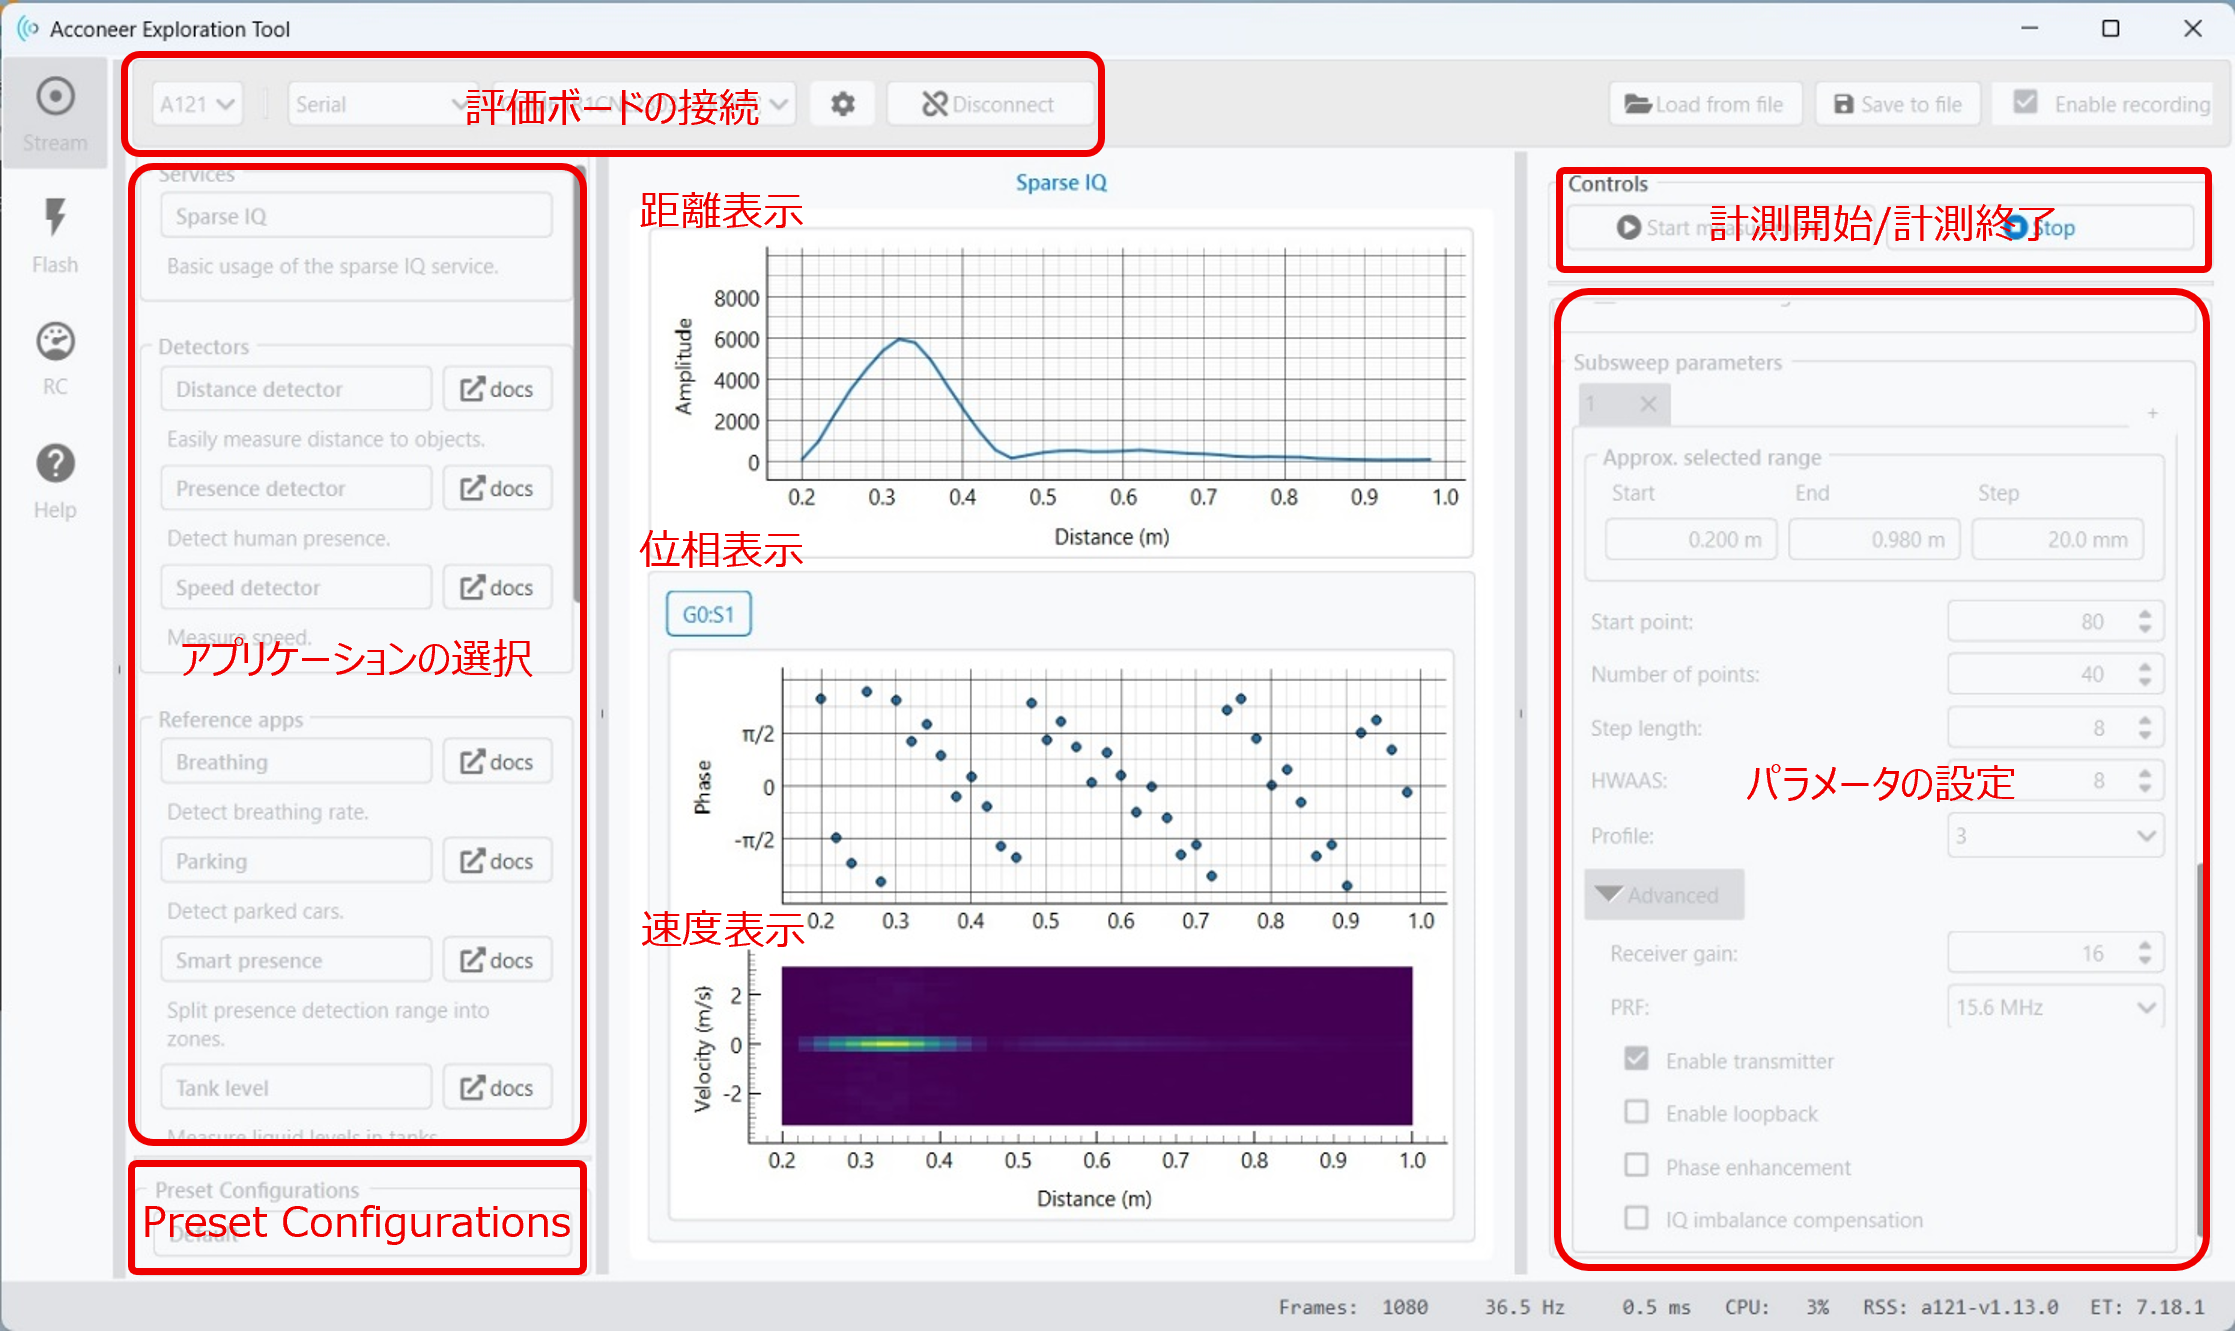Collapse the Advanced section
This screenshot has height=1331, width=2235.
1664,894
